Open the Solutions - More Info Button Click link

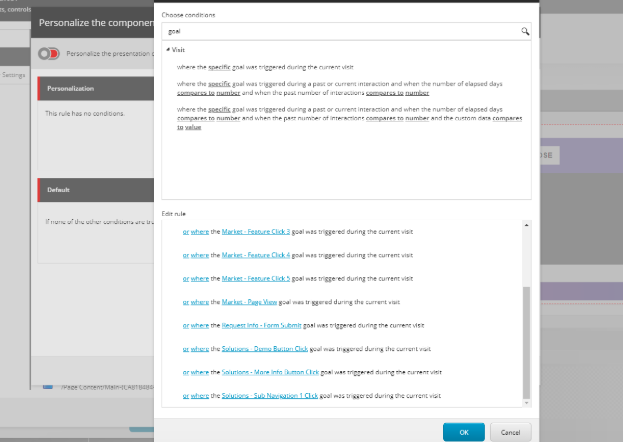click(x=270, y=372)
